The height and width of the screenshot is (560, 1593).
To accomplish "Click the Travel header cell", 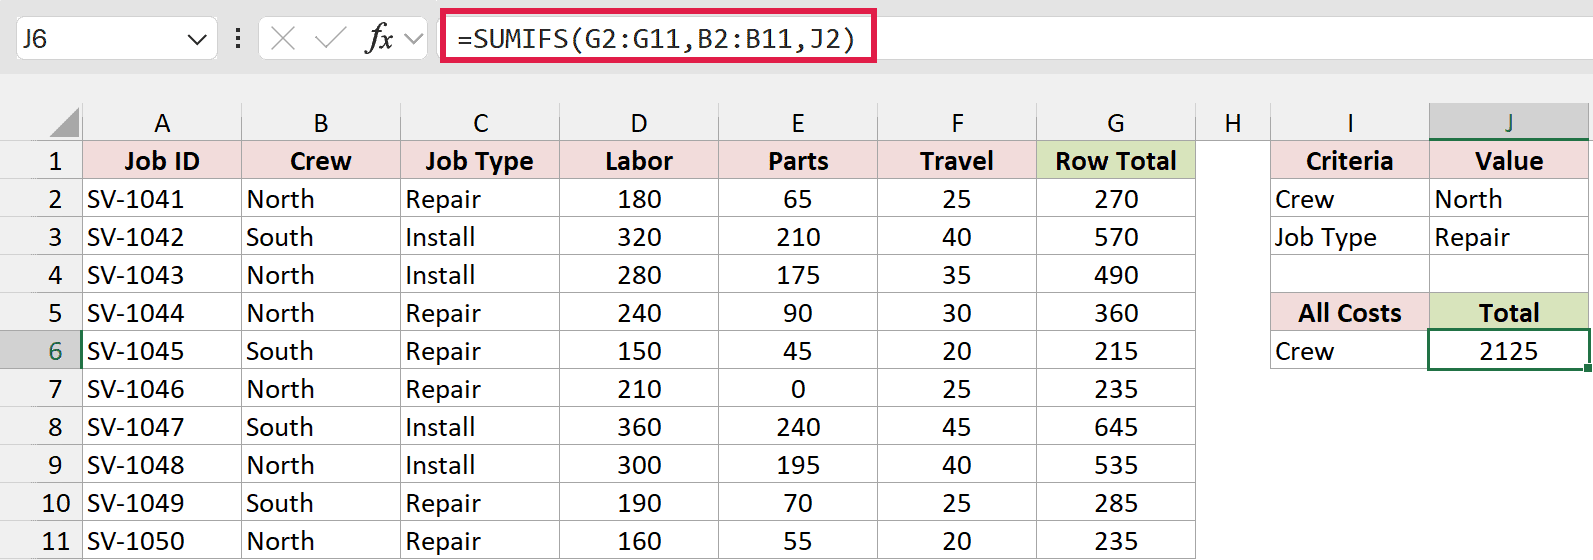I will point(957,161).
